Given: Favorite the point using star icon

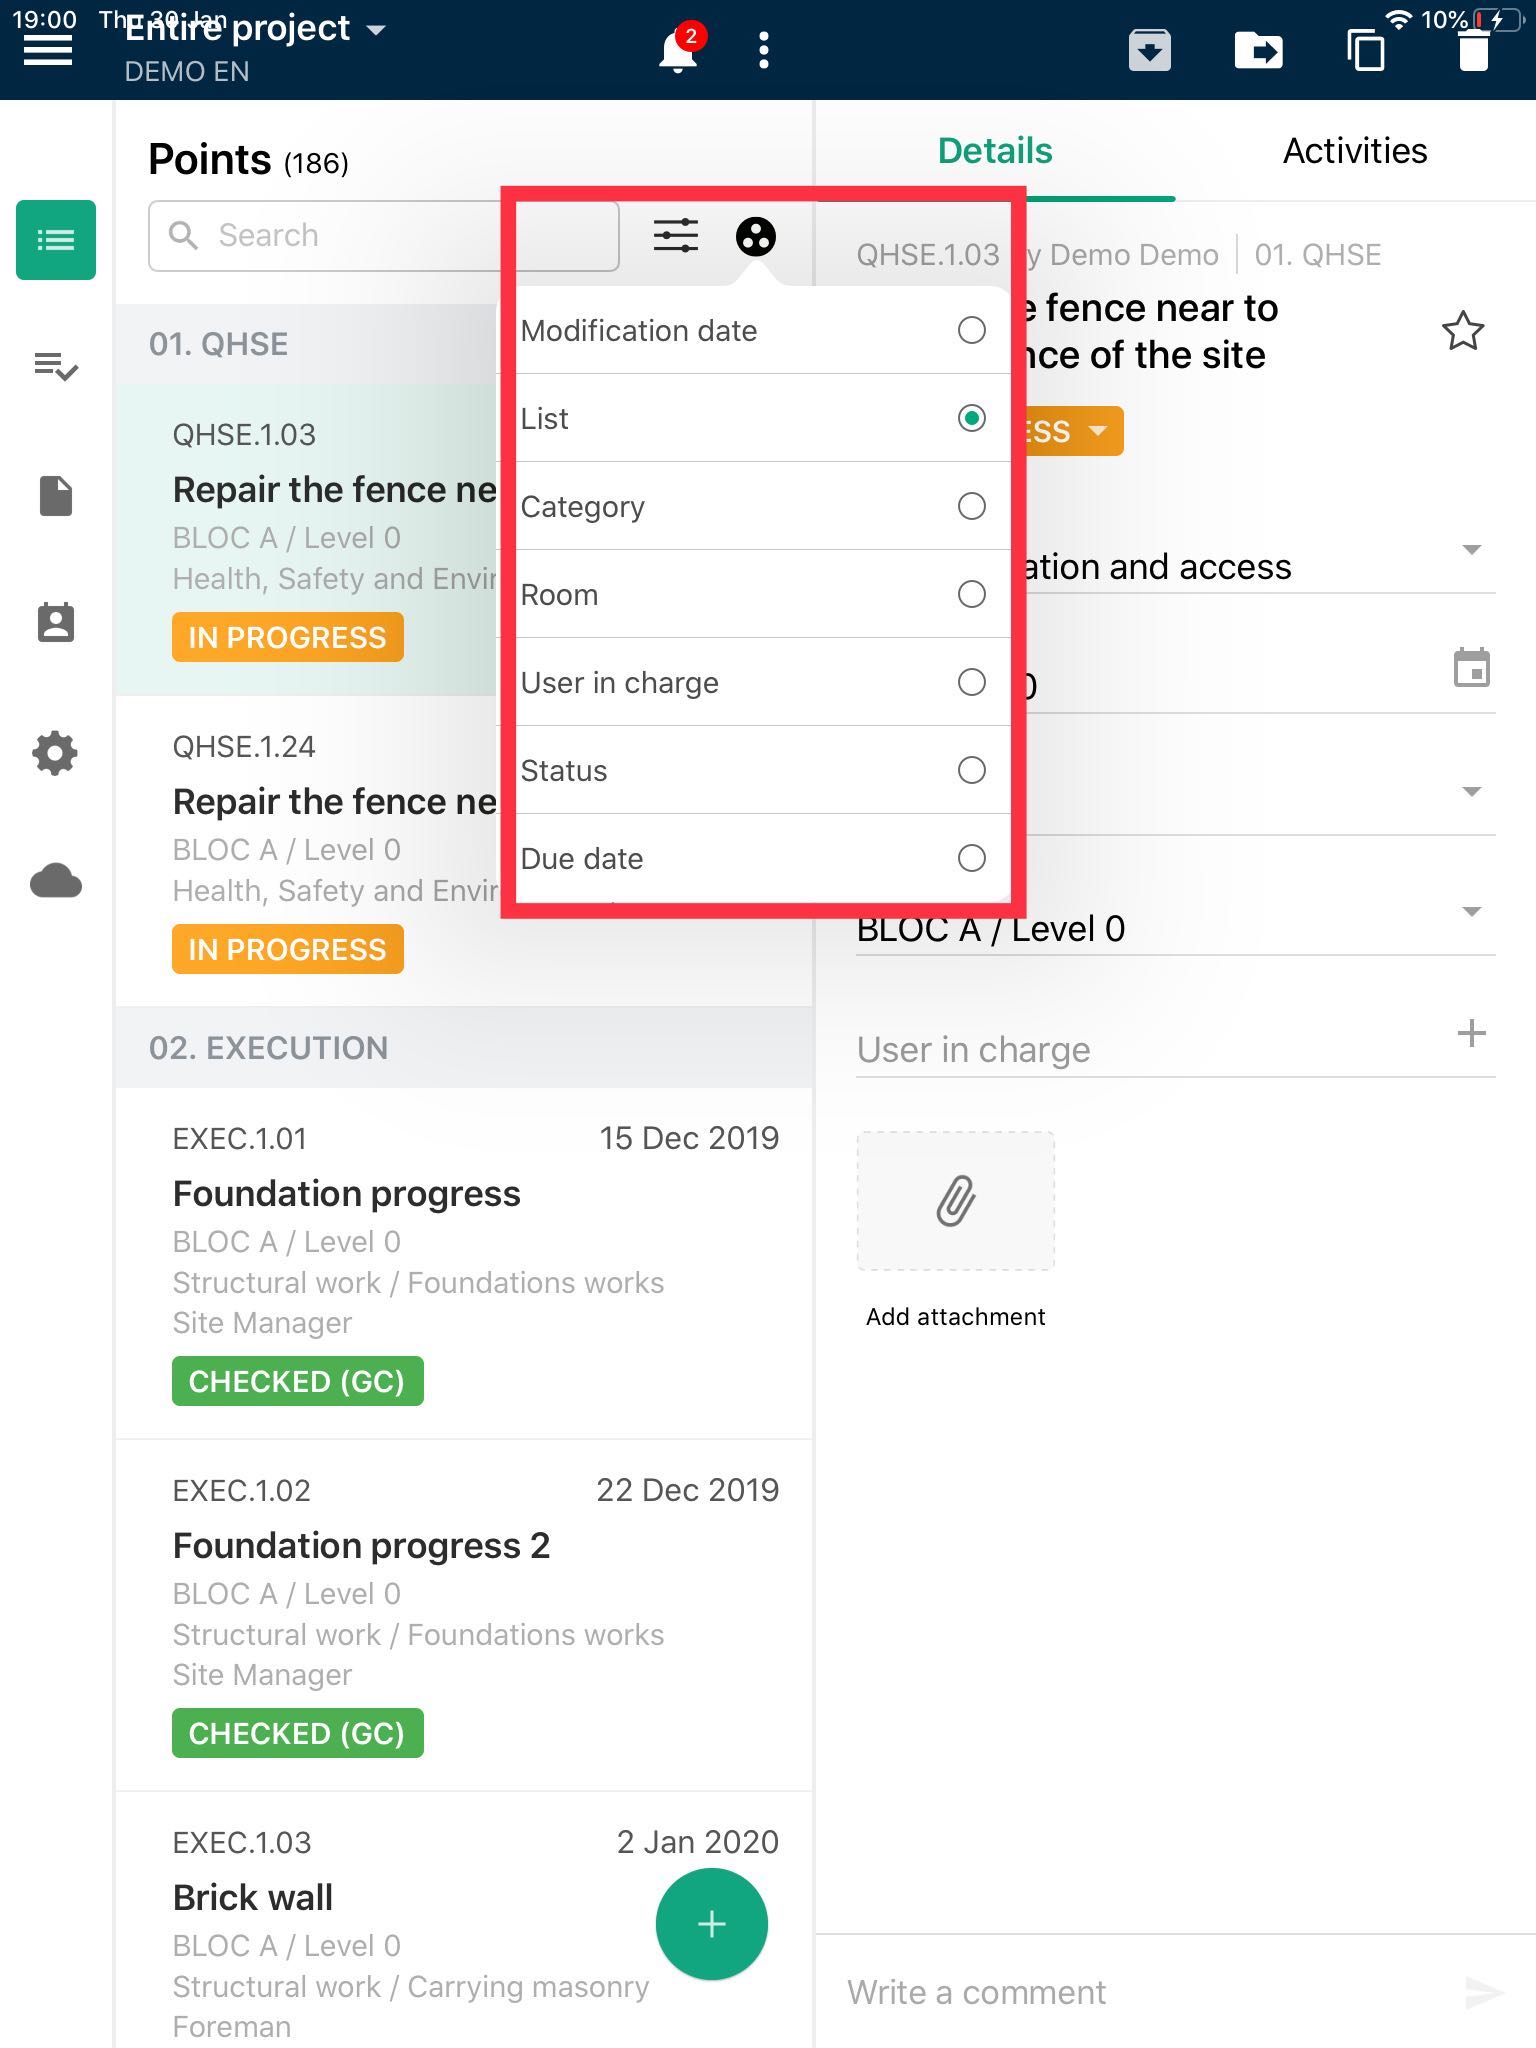Looking at the screenshot, I should point(1463,331).
